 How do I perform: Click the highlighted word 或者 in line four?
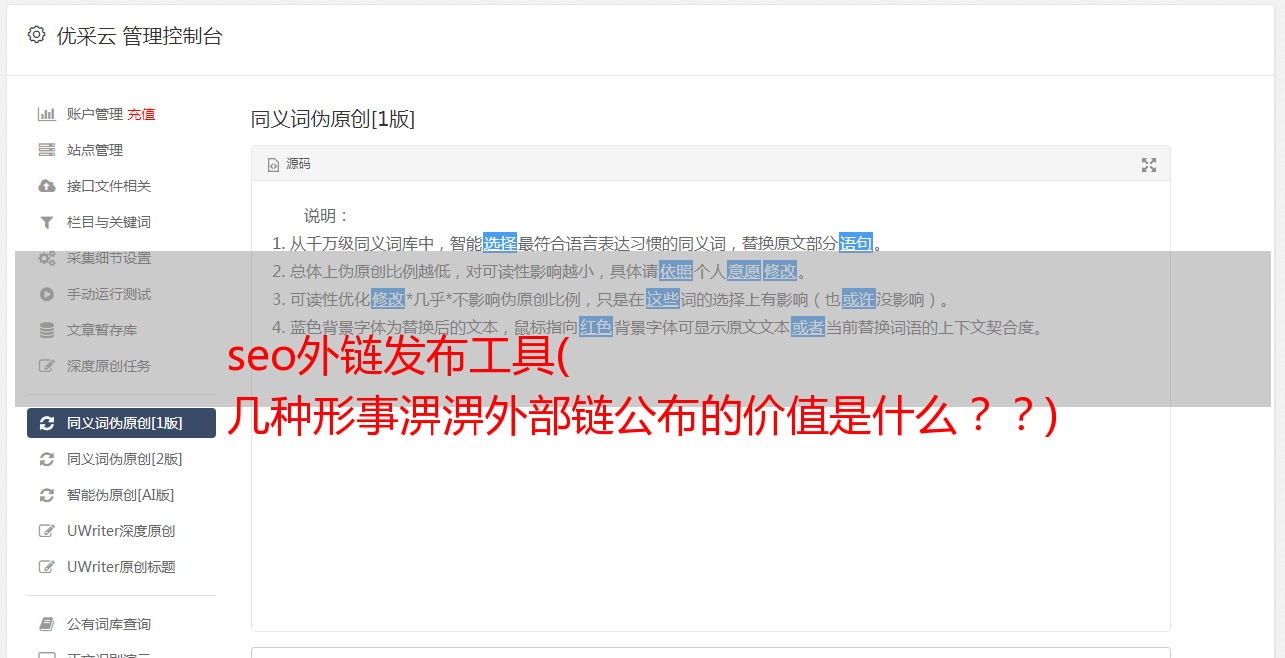pyautogui.click(x=808, y=327)
